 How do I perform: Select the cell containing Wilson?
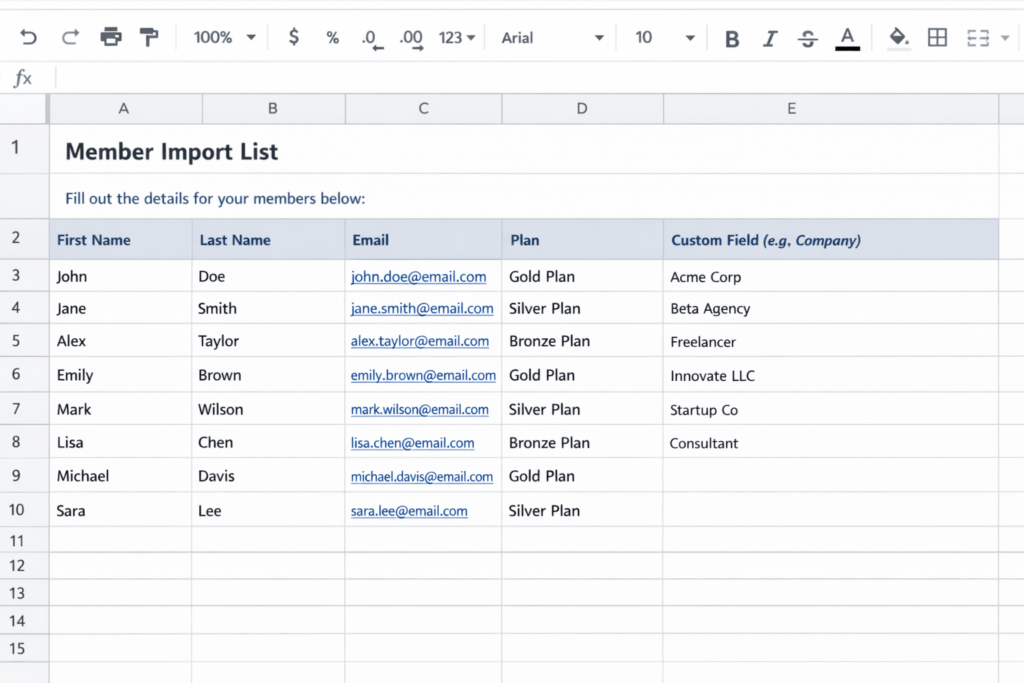pyautogui.click(x=268, y=409)
